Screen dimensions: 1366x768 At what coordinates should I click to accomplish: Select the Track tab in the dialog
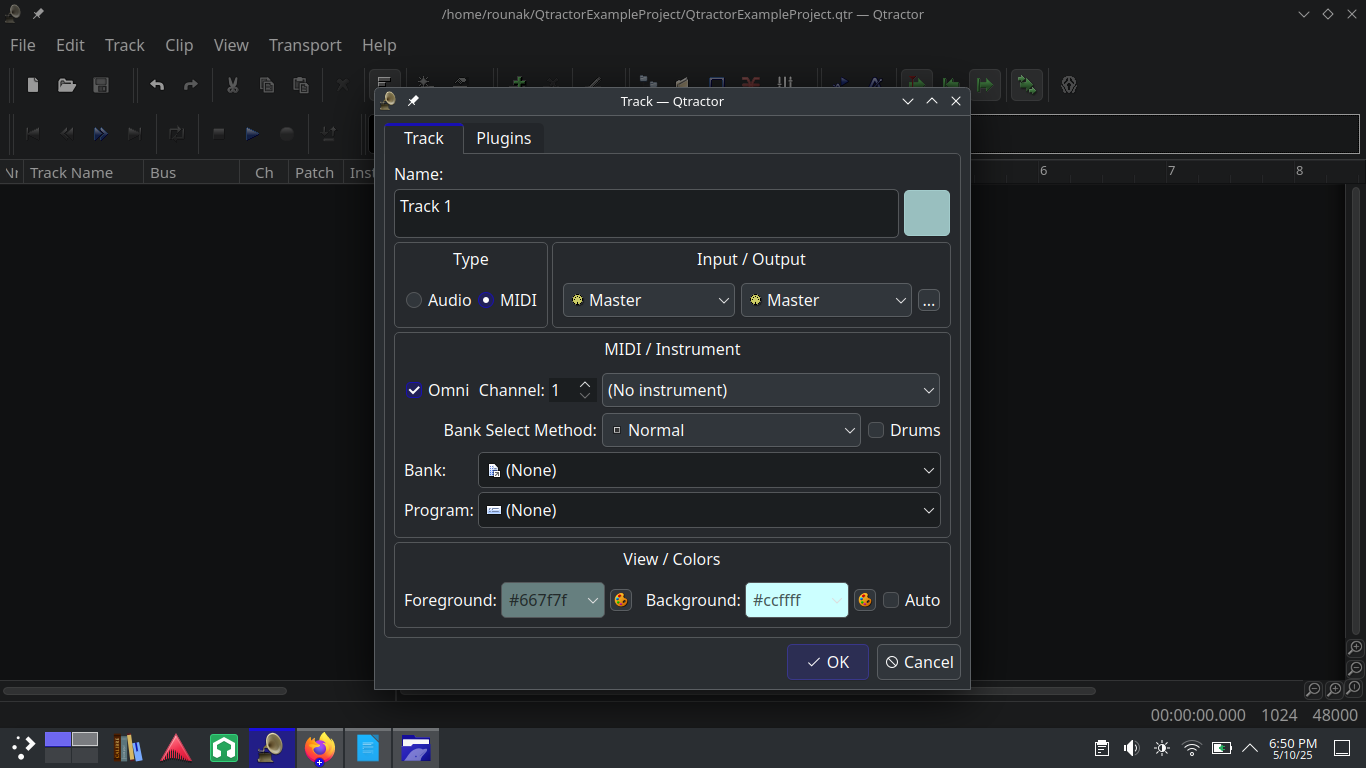[424, 138]
